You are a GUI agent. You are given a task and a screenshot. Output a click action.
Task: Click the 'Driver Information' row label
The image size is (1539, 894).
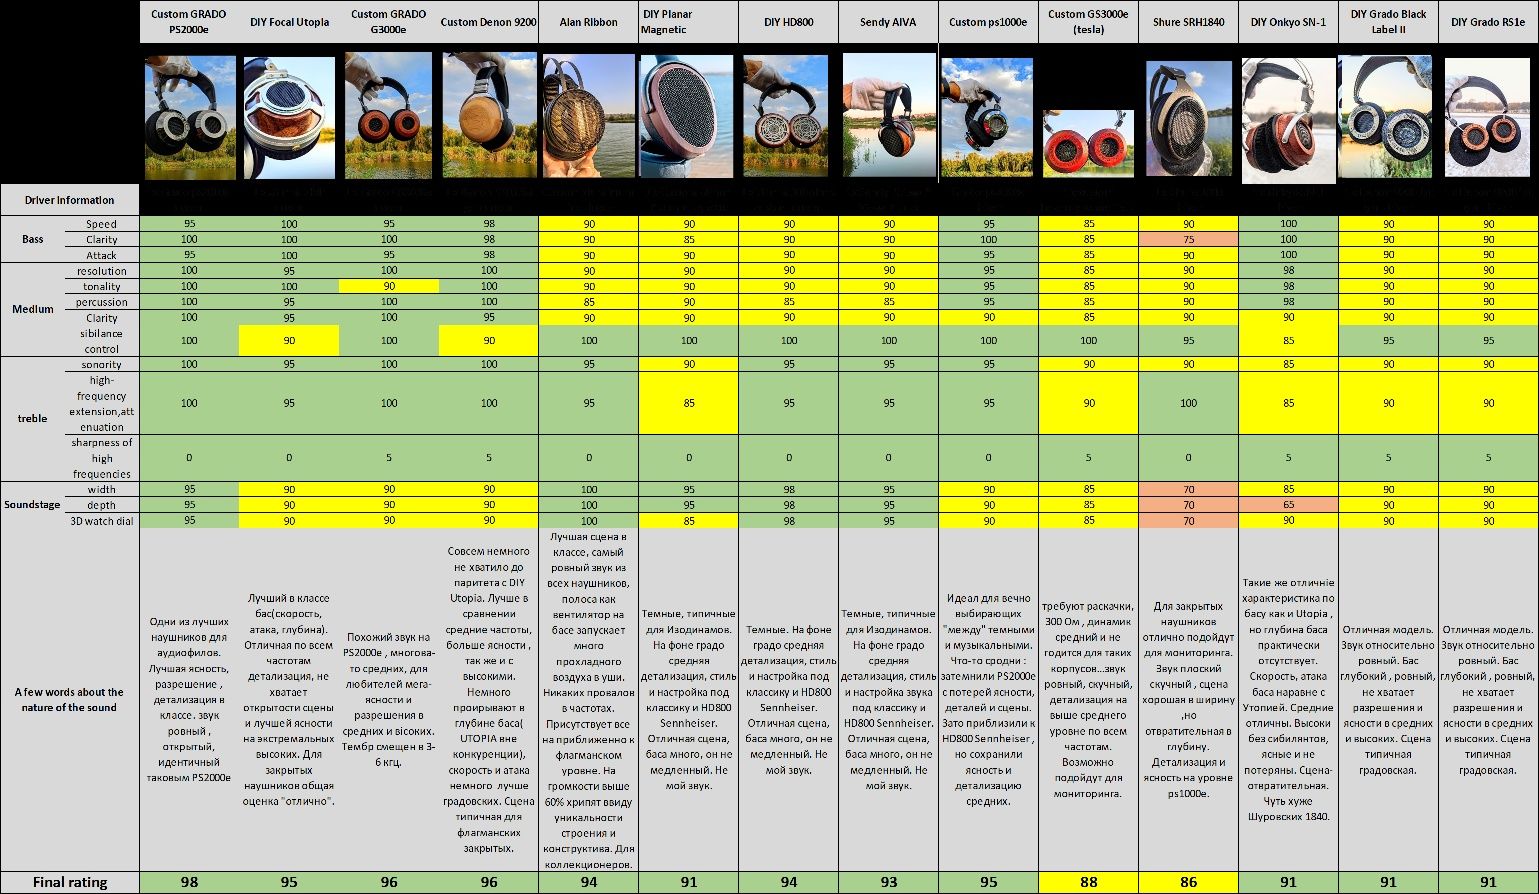coord(70,200)
